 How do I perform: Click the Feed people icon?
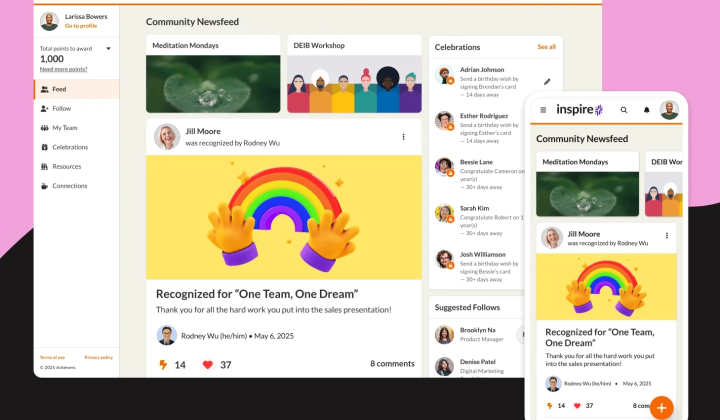click(x=45, y=89)
